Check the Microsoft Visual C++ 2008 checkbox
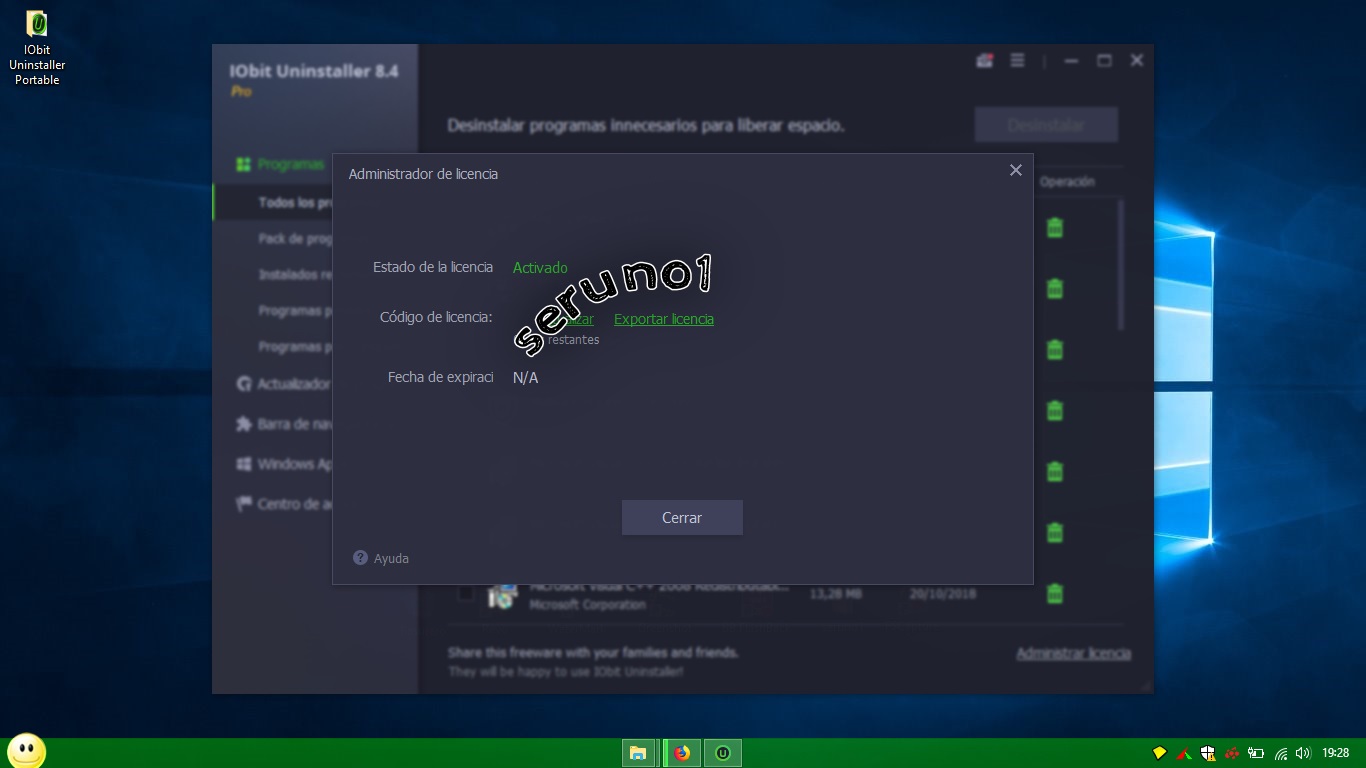The width and height of the screenshot is (1366, 768). click(x=466, y=594)
